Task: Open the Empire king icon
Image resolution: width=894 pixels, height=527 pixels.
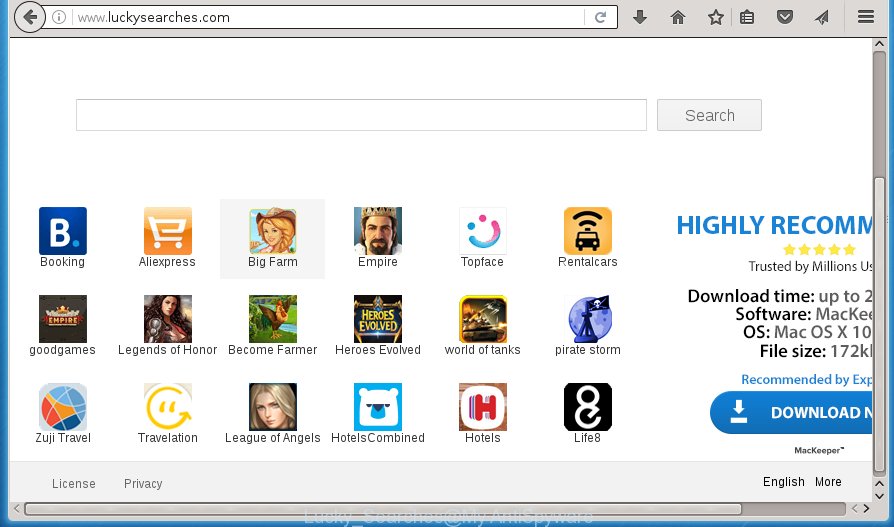Action: tap(377, 231)
